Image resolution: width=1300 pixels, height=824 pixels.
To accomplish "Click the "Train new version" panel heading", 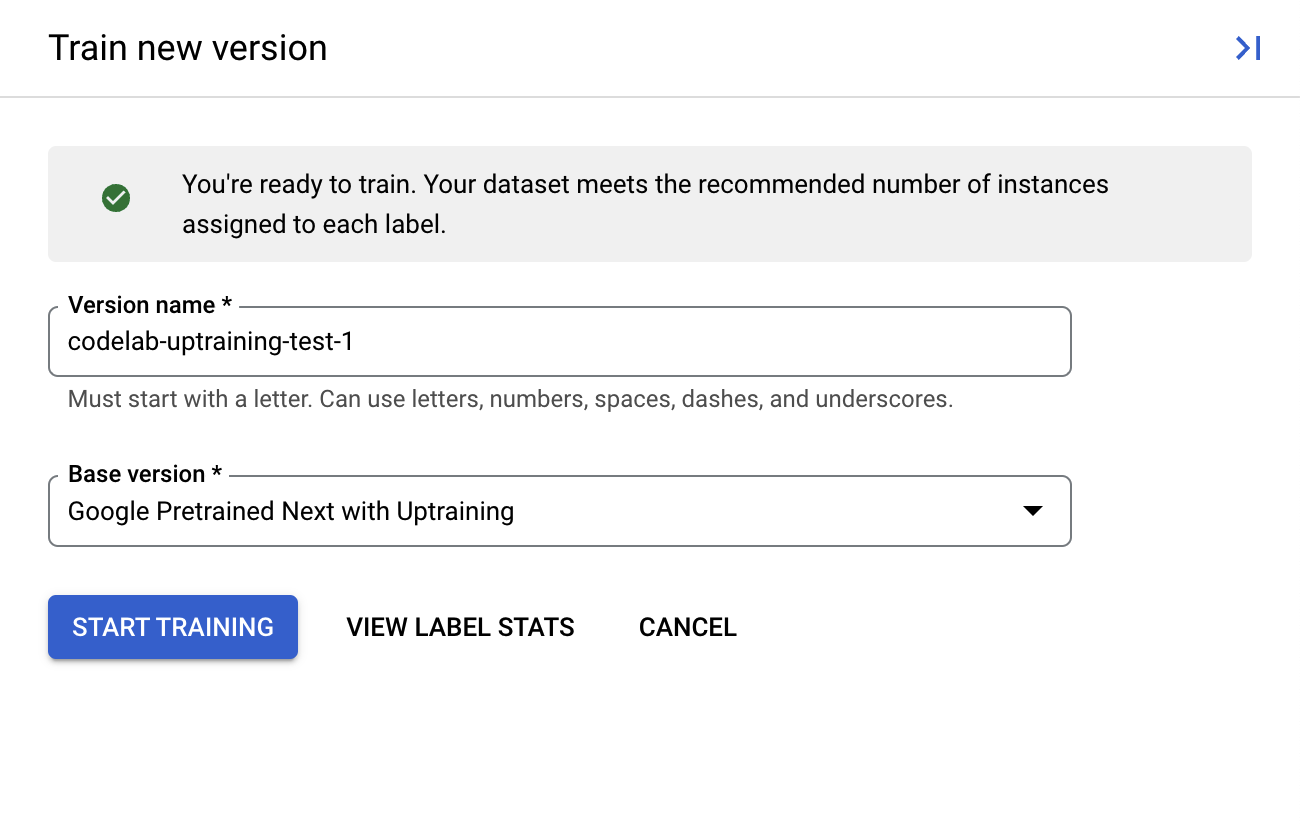I will 188,48.
